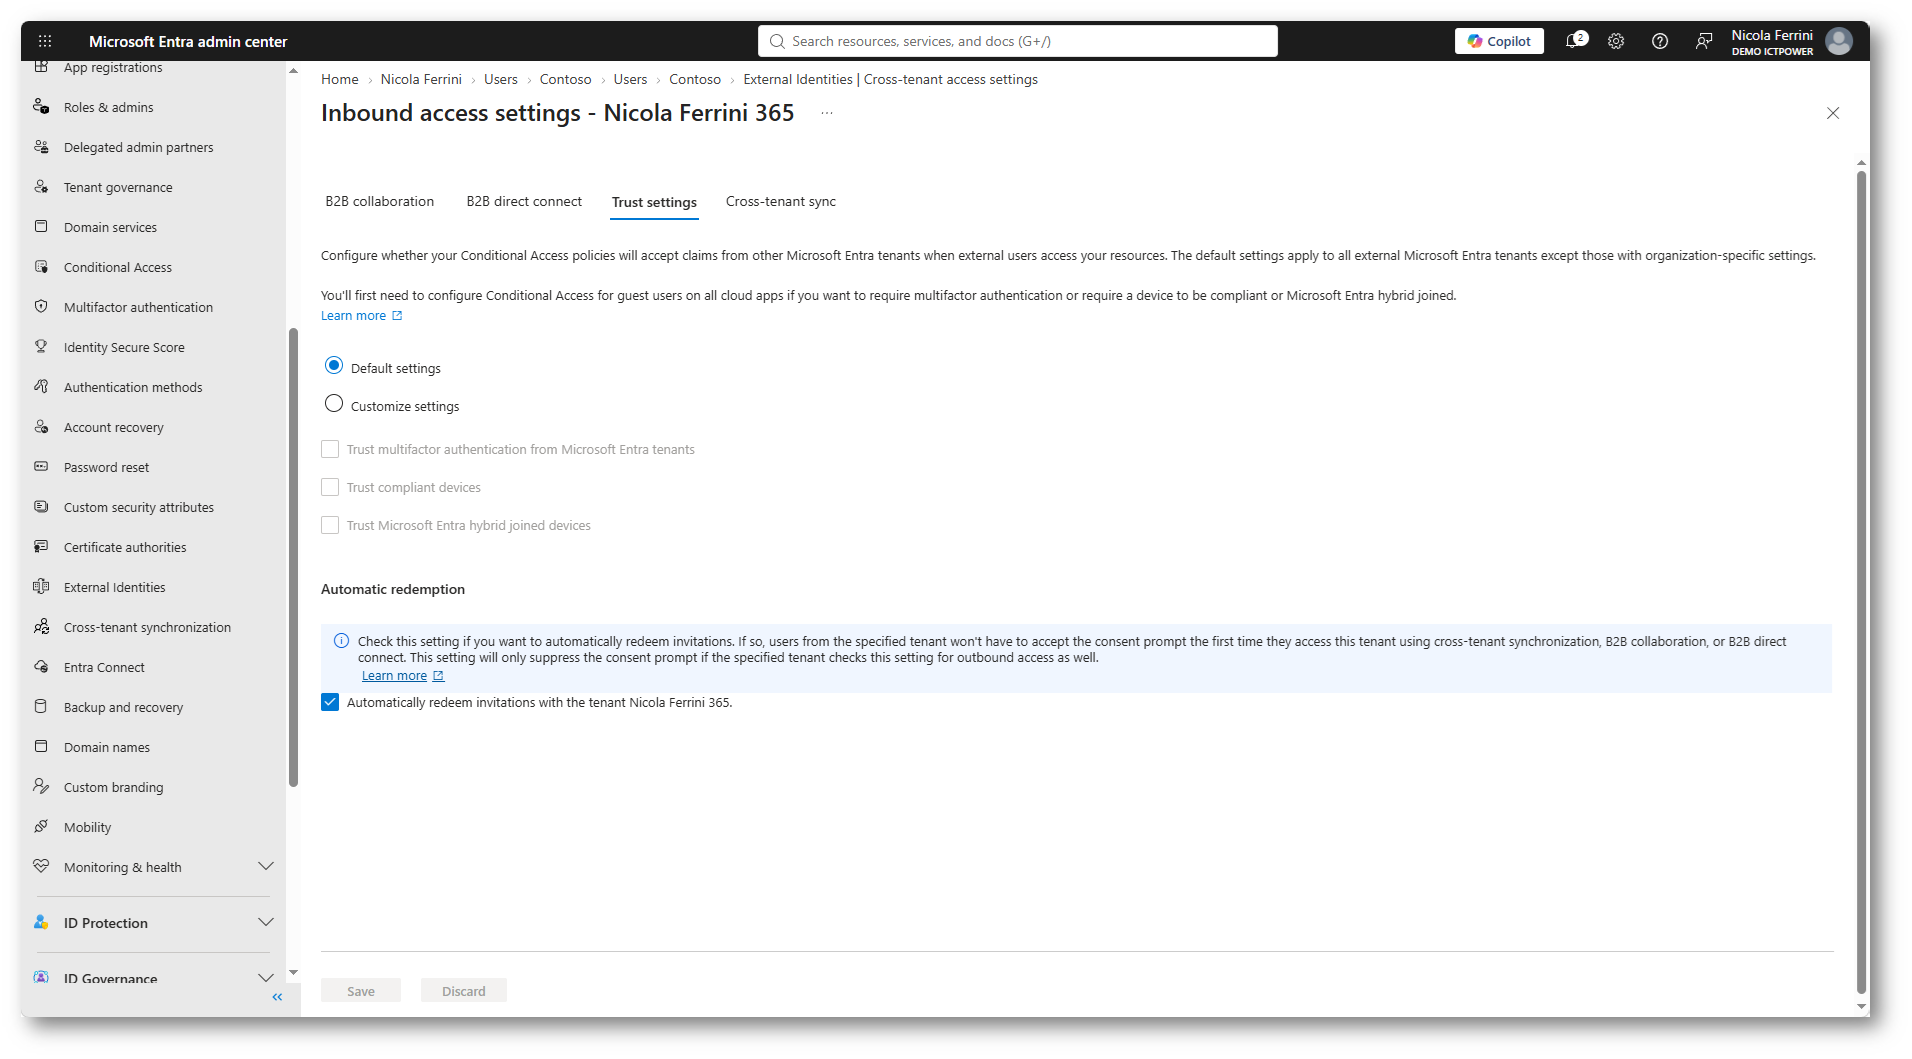Click the Backup and recovery icon
The image size is (1912, 1059).
pyautogui.click(x=41, y=706)
